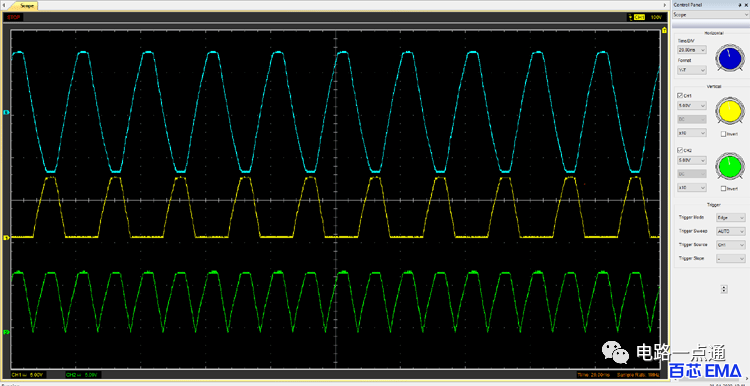Screen dimensions: 750x386
Task: Click the blue horizontal Time/DIV knob
Action: [x=730, y=58]
